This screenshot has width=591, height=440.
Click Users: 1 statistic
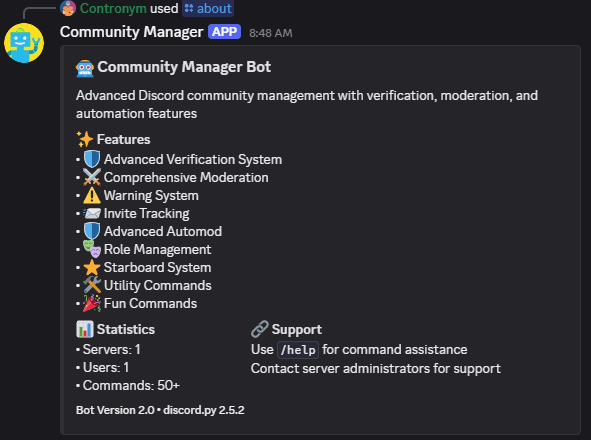pyautogui.click(x=106, y=368)
